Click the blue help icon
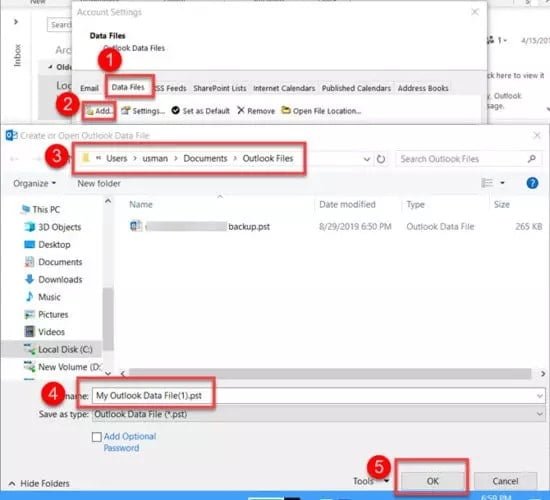The height and width of the screenshot is (500, 550). 532,183
